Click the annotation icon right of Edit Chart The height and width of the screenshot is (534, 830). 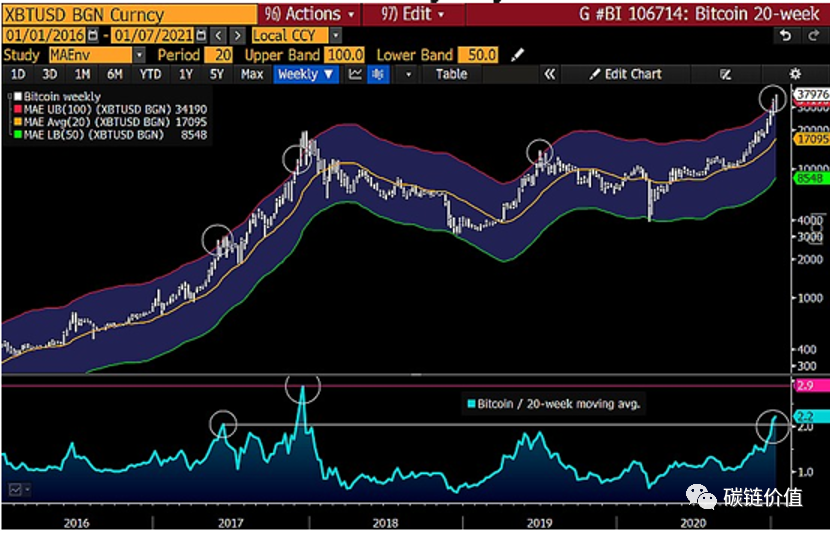pos(725,74)
